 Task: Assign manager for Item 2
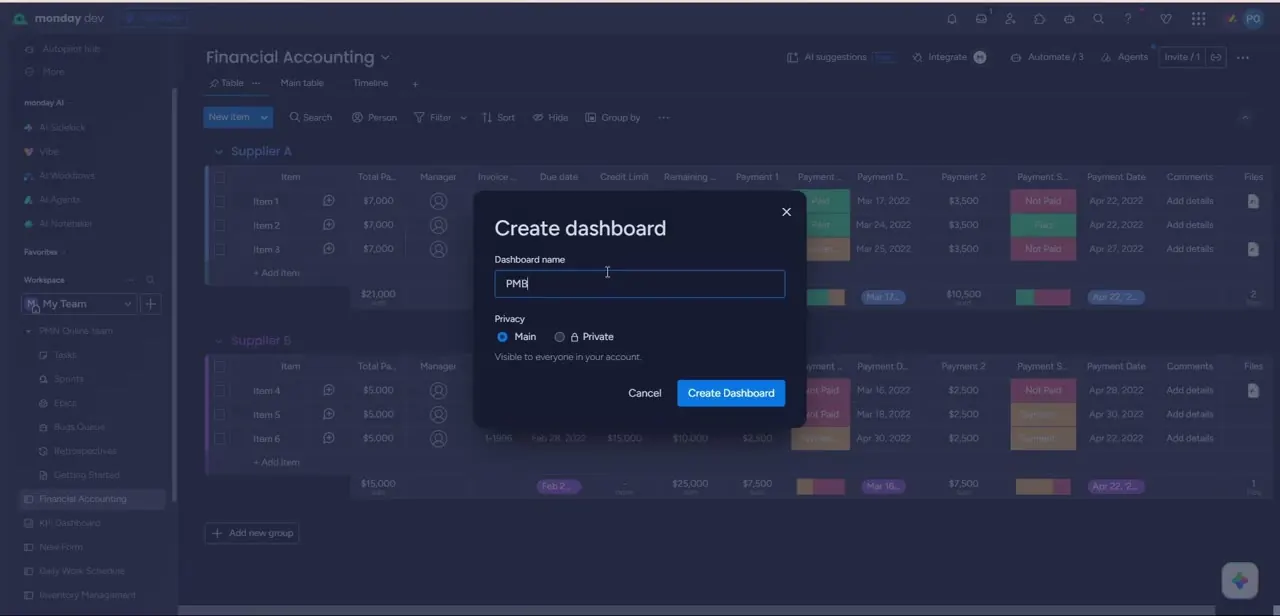(438, 225)
